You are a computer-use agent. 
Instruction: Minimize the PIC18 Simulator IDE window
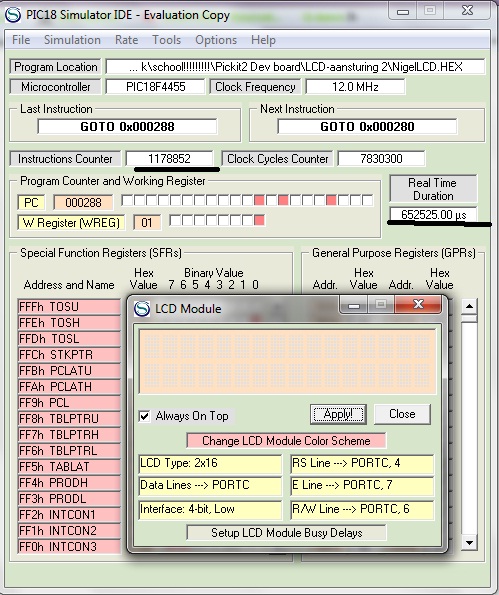403,11
